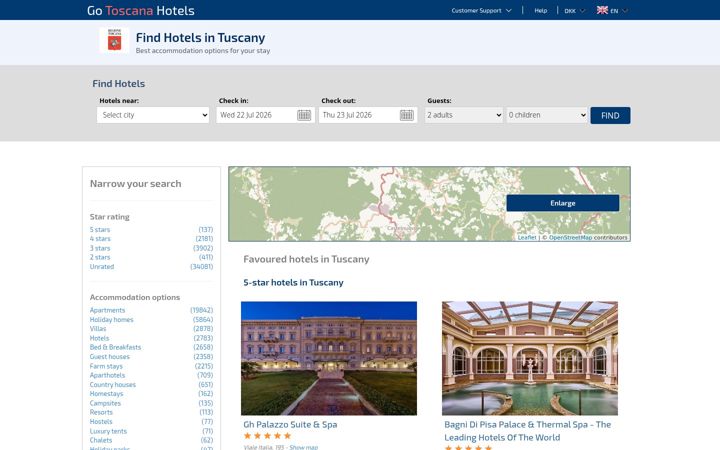This screenshot has width=720, height=450.
Task: Select Holiday homes accommodation option
Action: pos(112,320)
